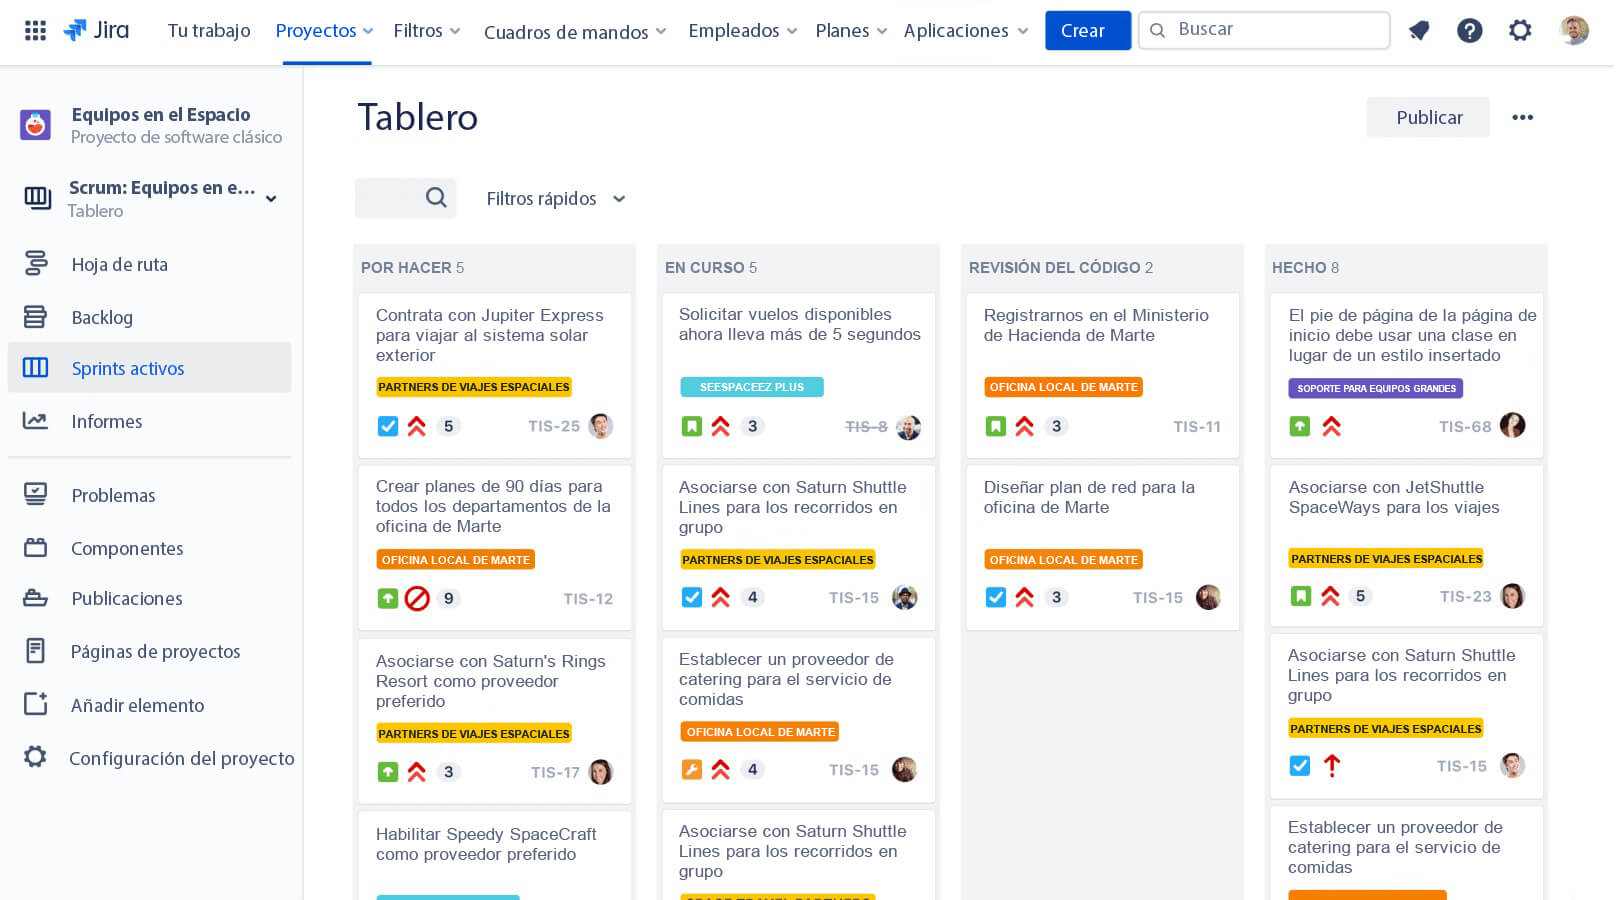Click the improvement icon on TIS-68 card

coord(1300,426)
